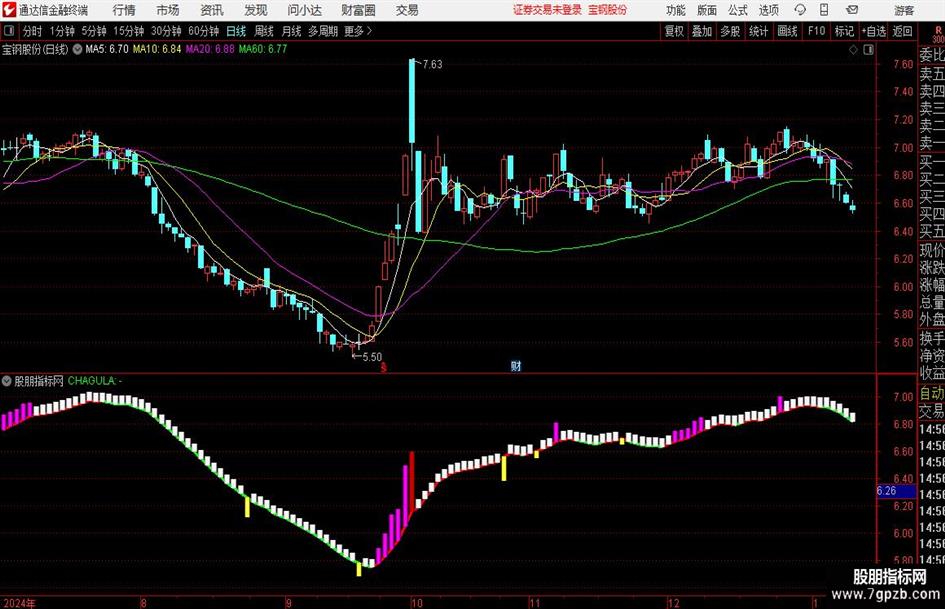The image size is (945, 609).
Task: Open the 版面 menu
Action: pyautogui.click(x=706, y=10)
